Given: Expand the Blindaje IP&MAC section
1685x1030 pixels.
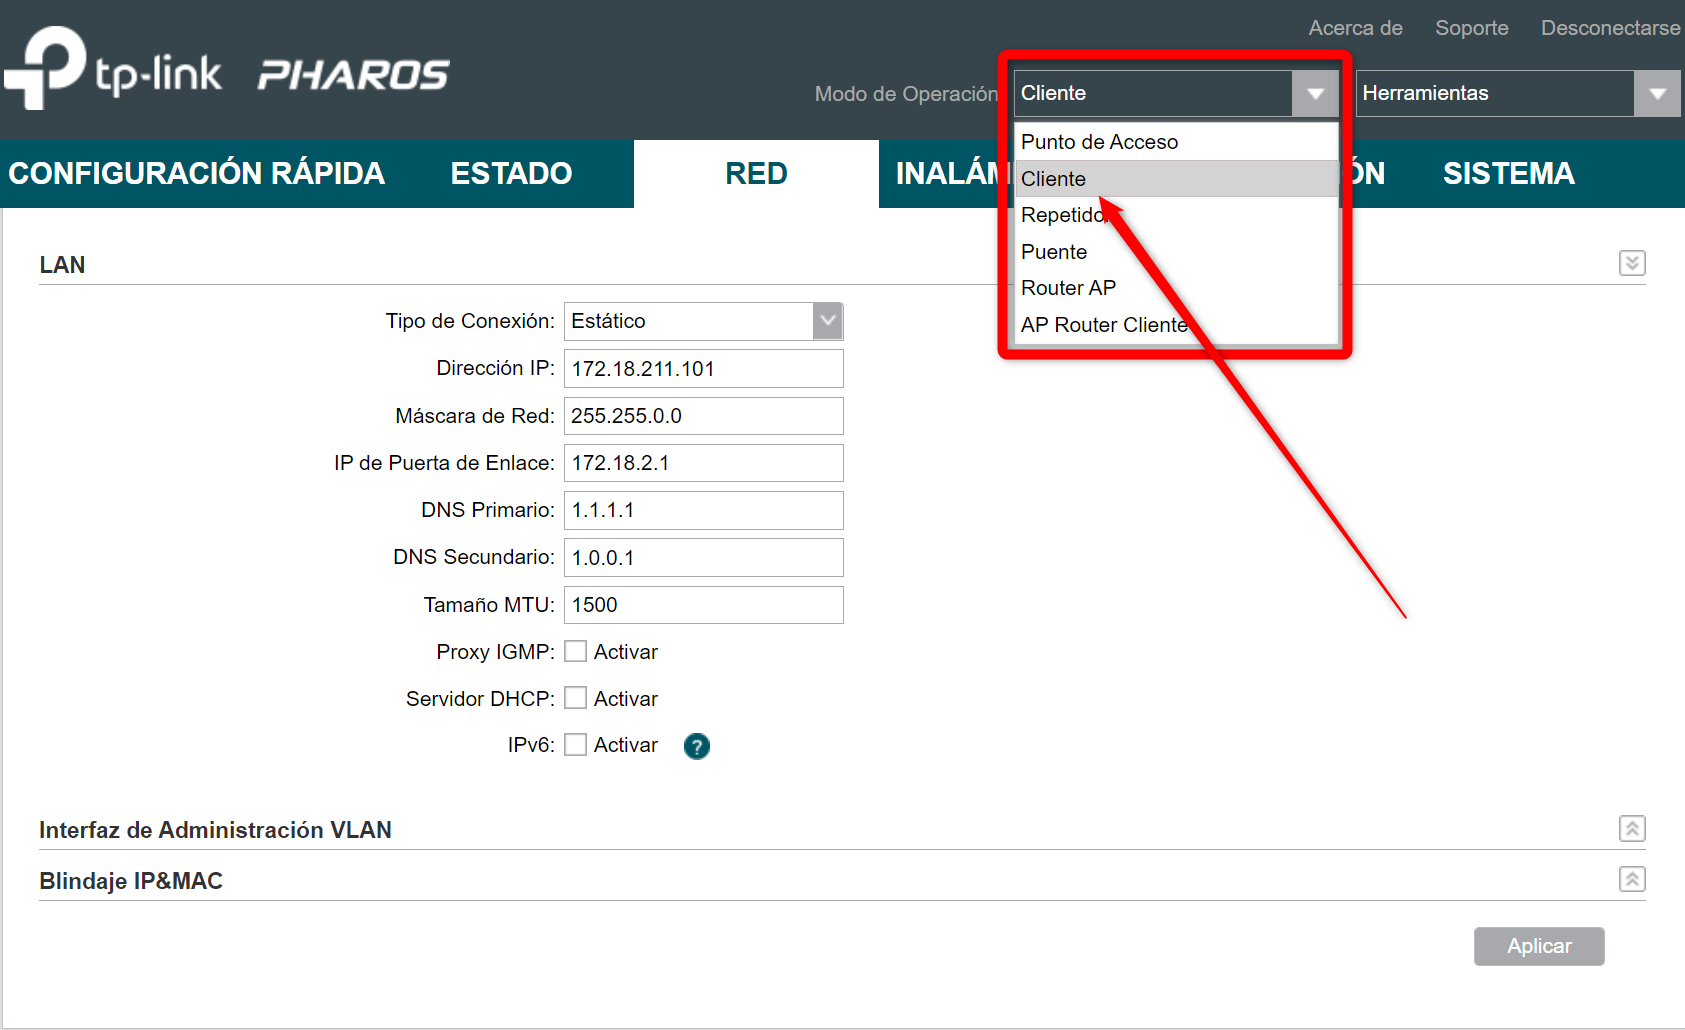Looking at the screenshot, I should click(x=1632, y=880).
